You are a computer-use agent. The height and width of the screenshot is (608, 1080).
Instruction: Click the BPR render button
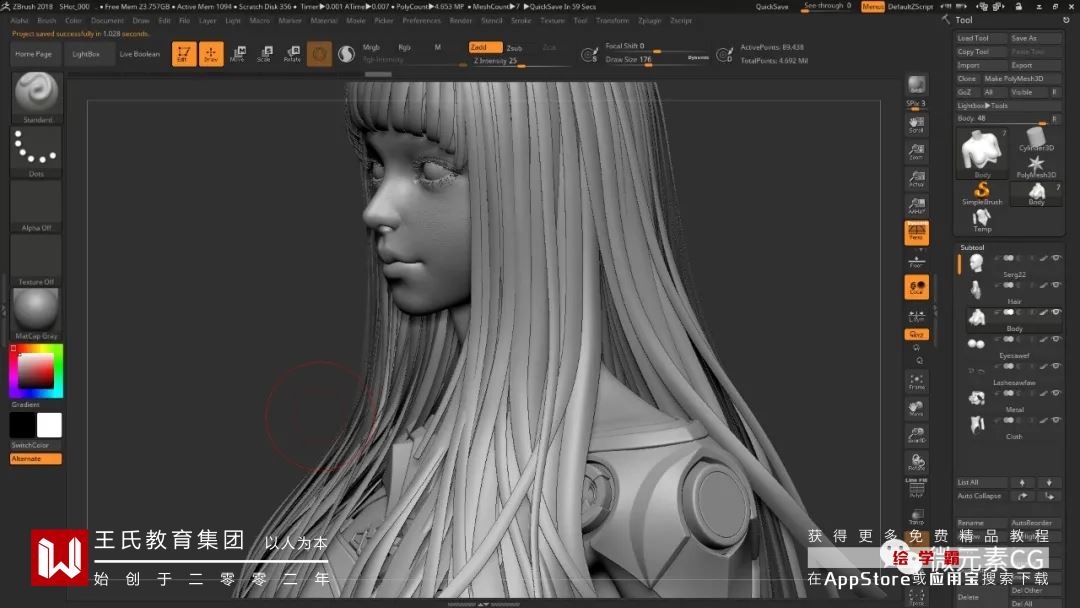916,85
